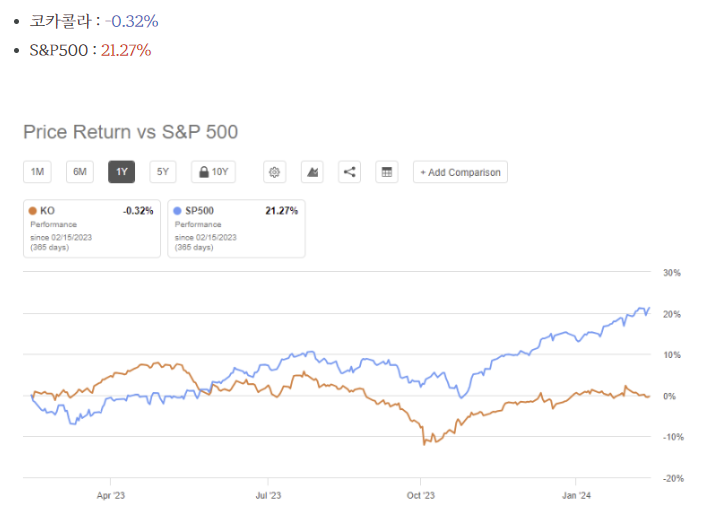Click the Add Comparison button

pos(460,172)
